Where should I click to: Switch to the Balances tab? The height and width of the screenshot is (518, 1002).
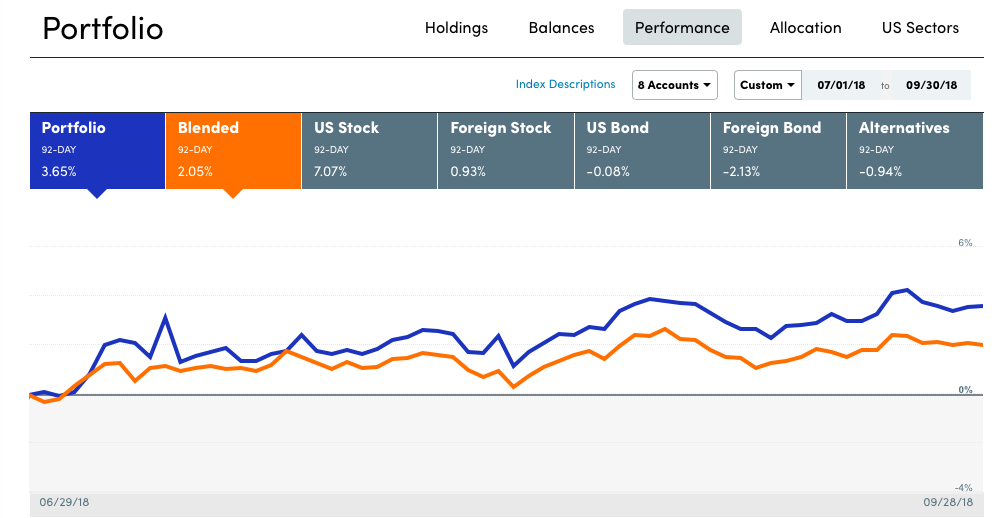(x=561, y=28)
